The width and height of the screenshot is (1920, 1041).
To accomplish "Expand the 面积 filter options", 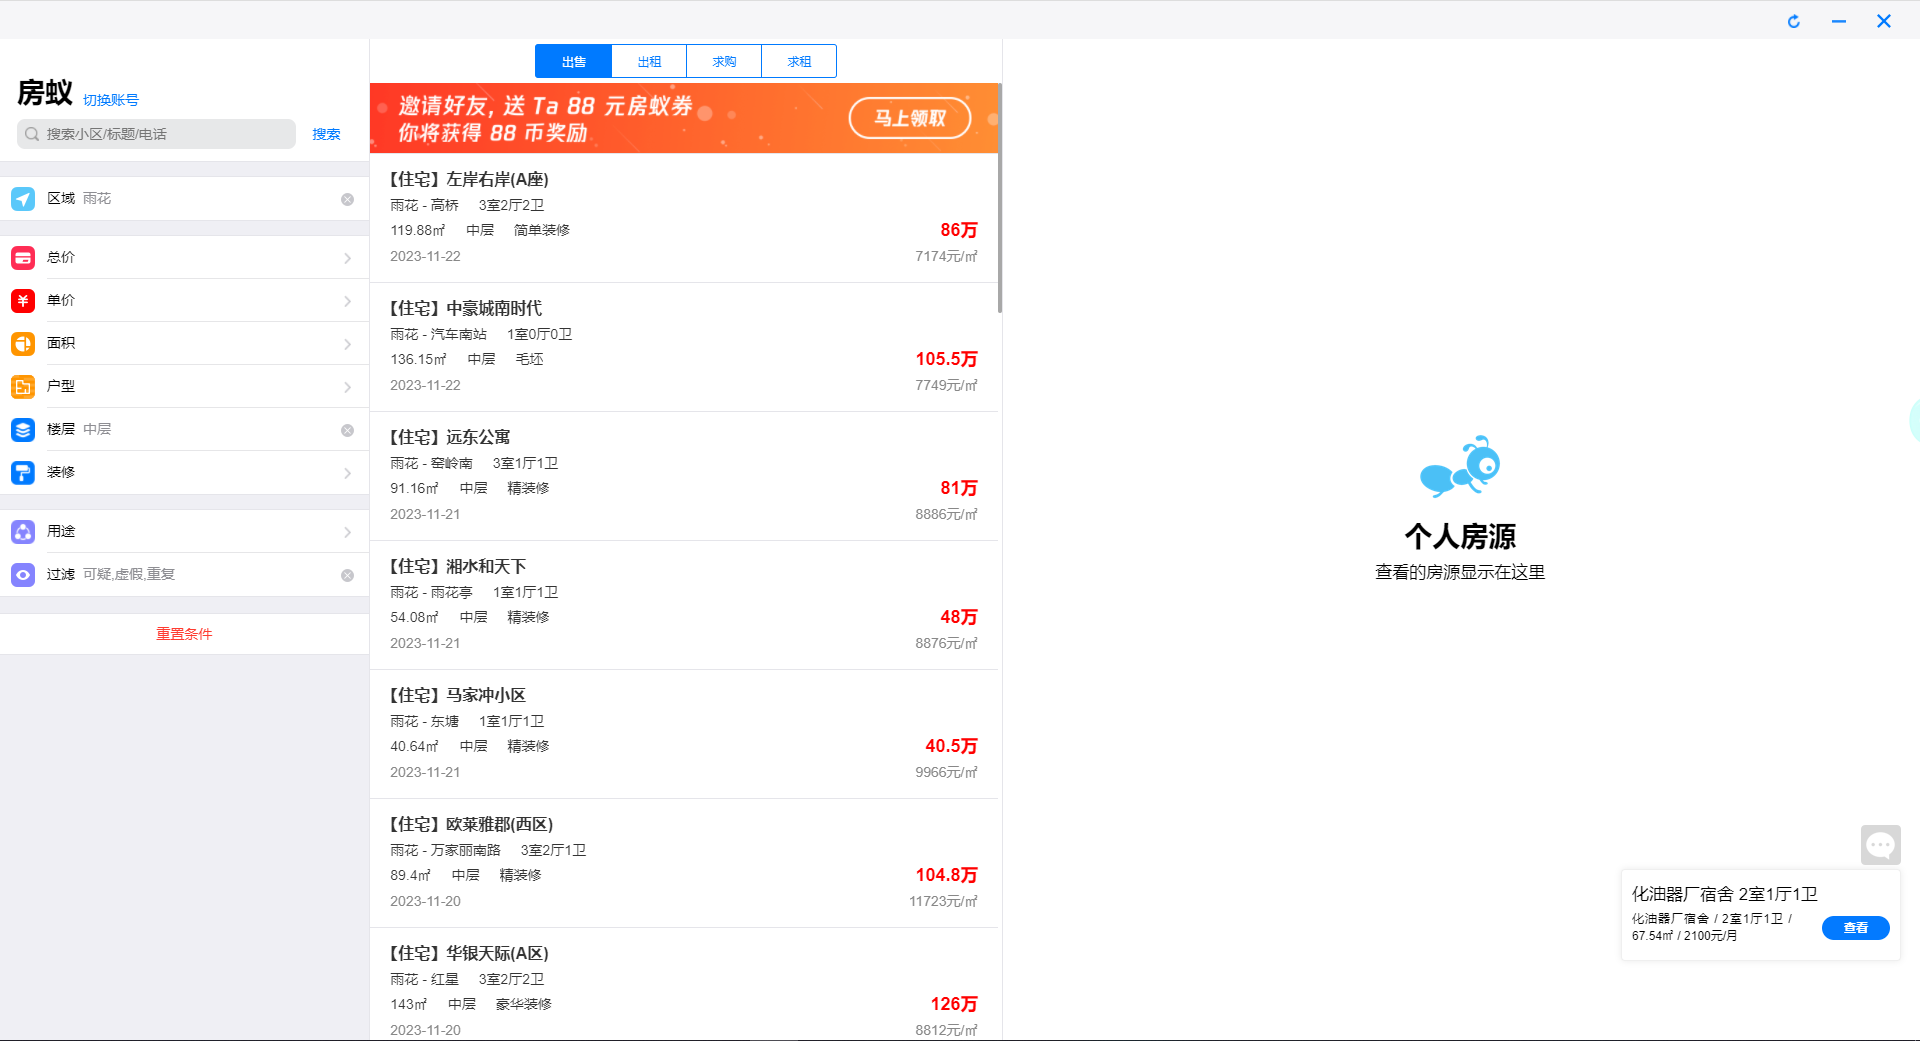I will [x=347, y=344].
